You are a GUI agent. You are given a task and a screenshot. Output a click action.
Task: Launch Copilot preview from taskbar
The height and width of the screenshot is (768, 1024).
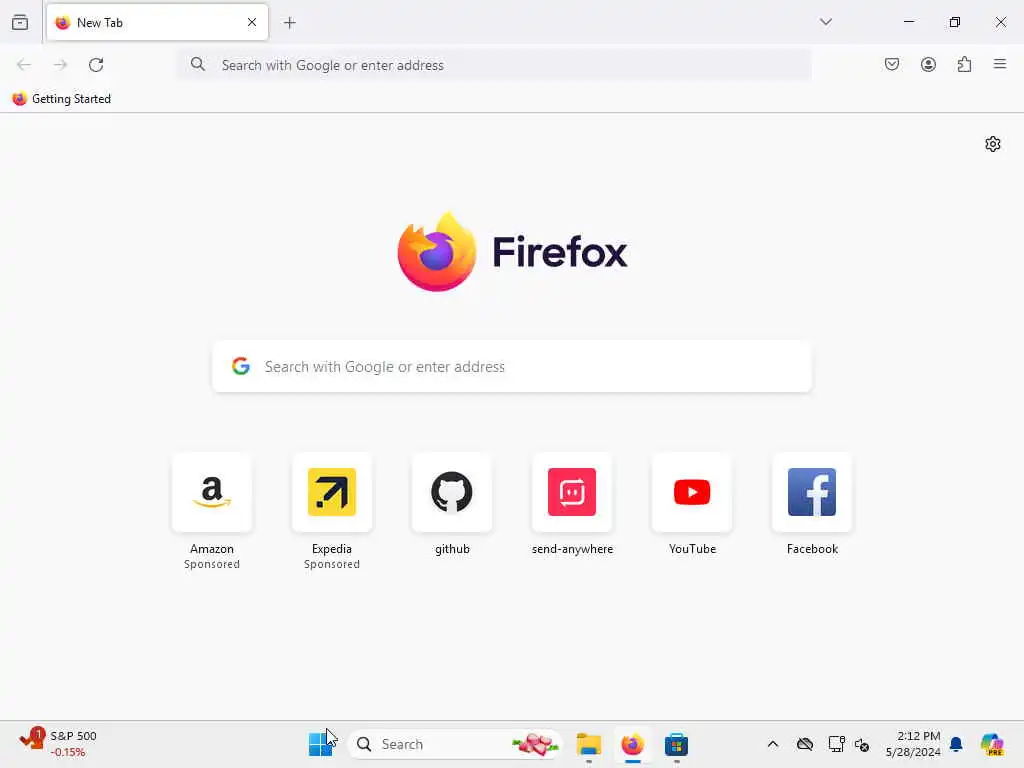(992, 744)
